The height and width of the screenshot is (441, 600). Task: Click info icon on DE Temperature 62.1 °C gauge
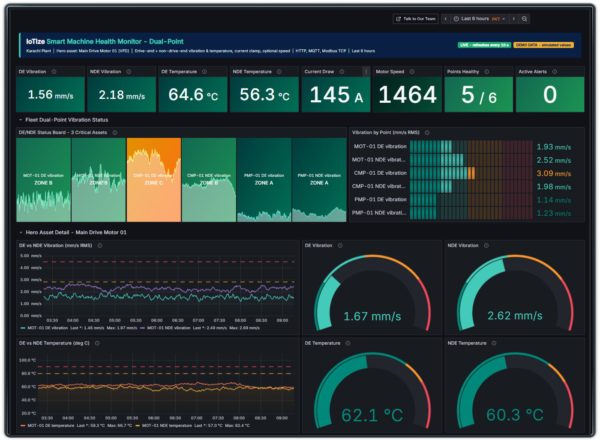click(347, 343)
